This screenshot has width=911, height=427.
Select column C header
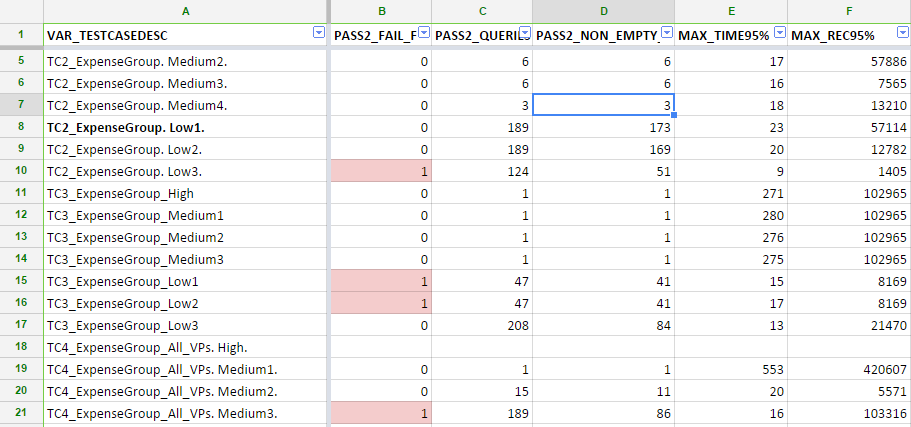[482, 11]
